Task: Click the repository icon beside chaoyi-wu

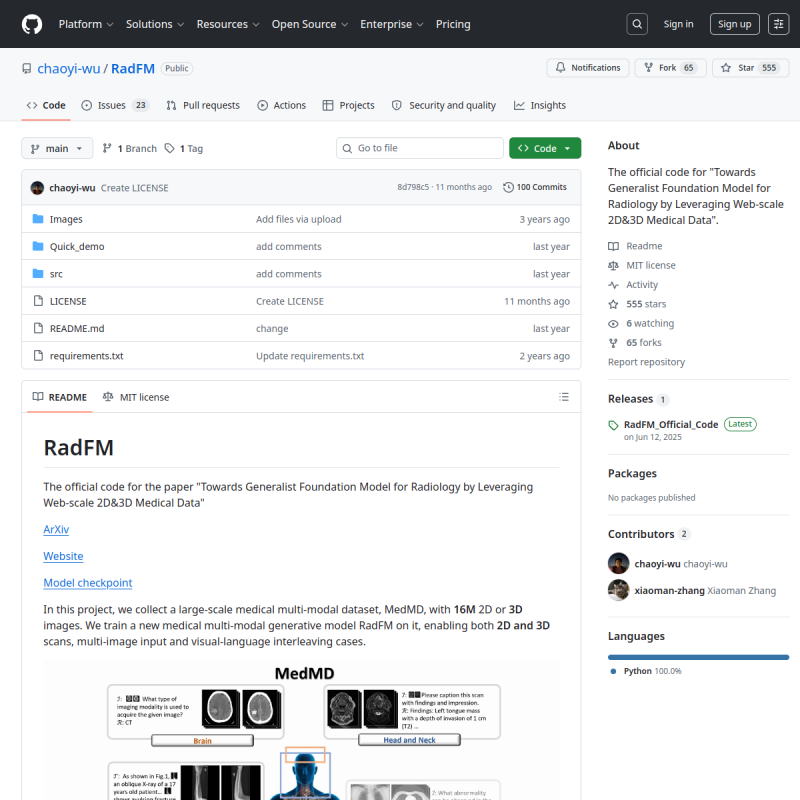Action: click(27, 68)
